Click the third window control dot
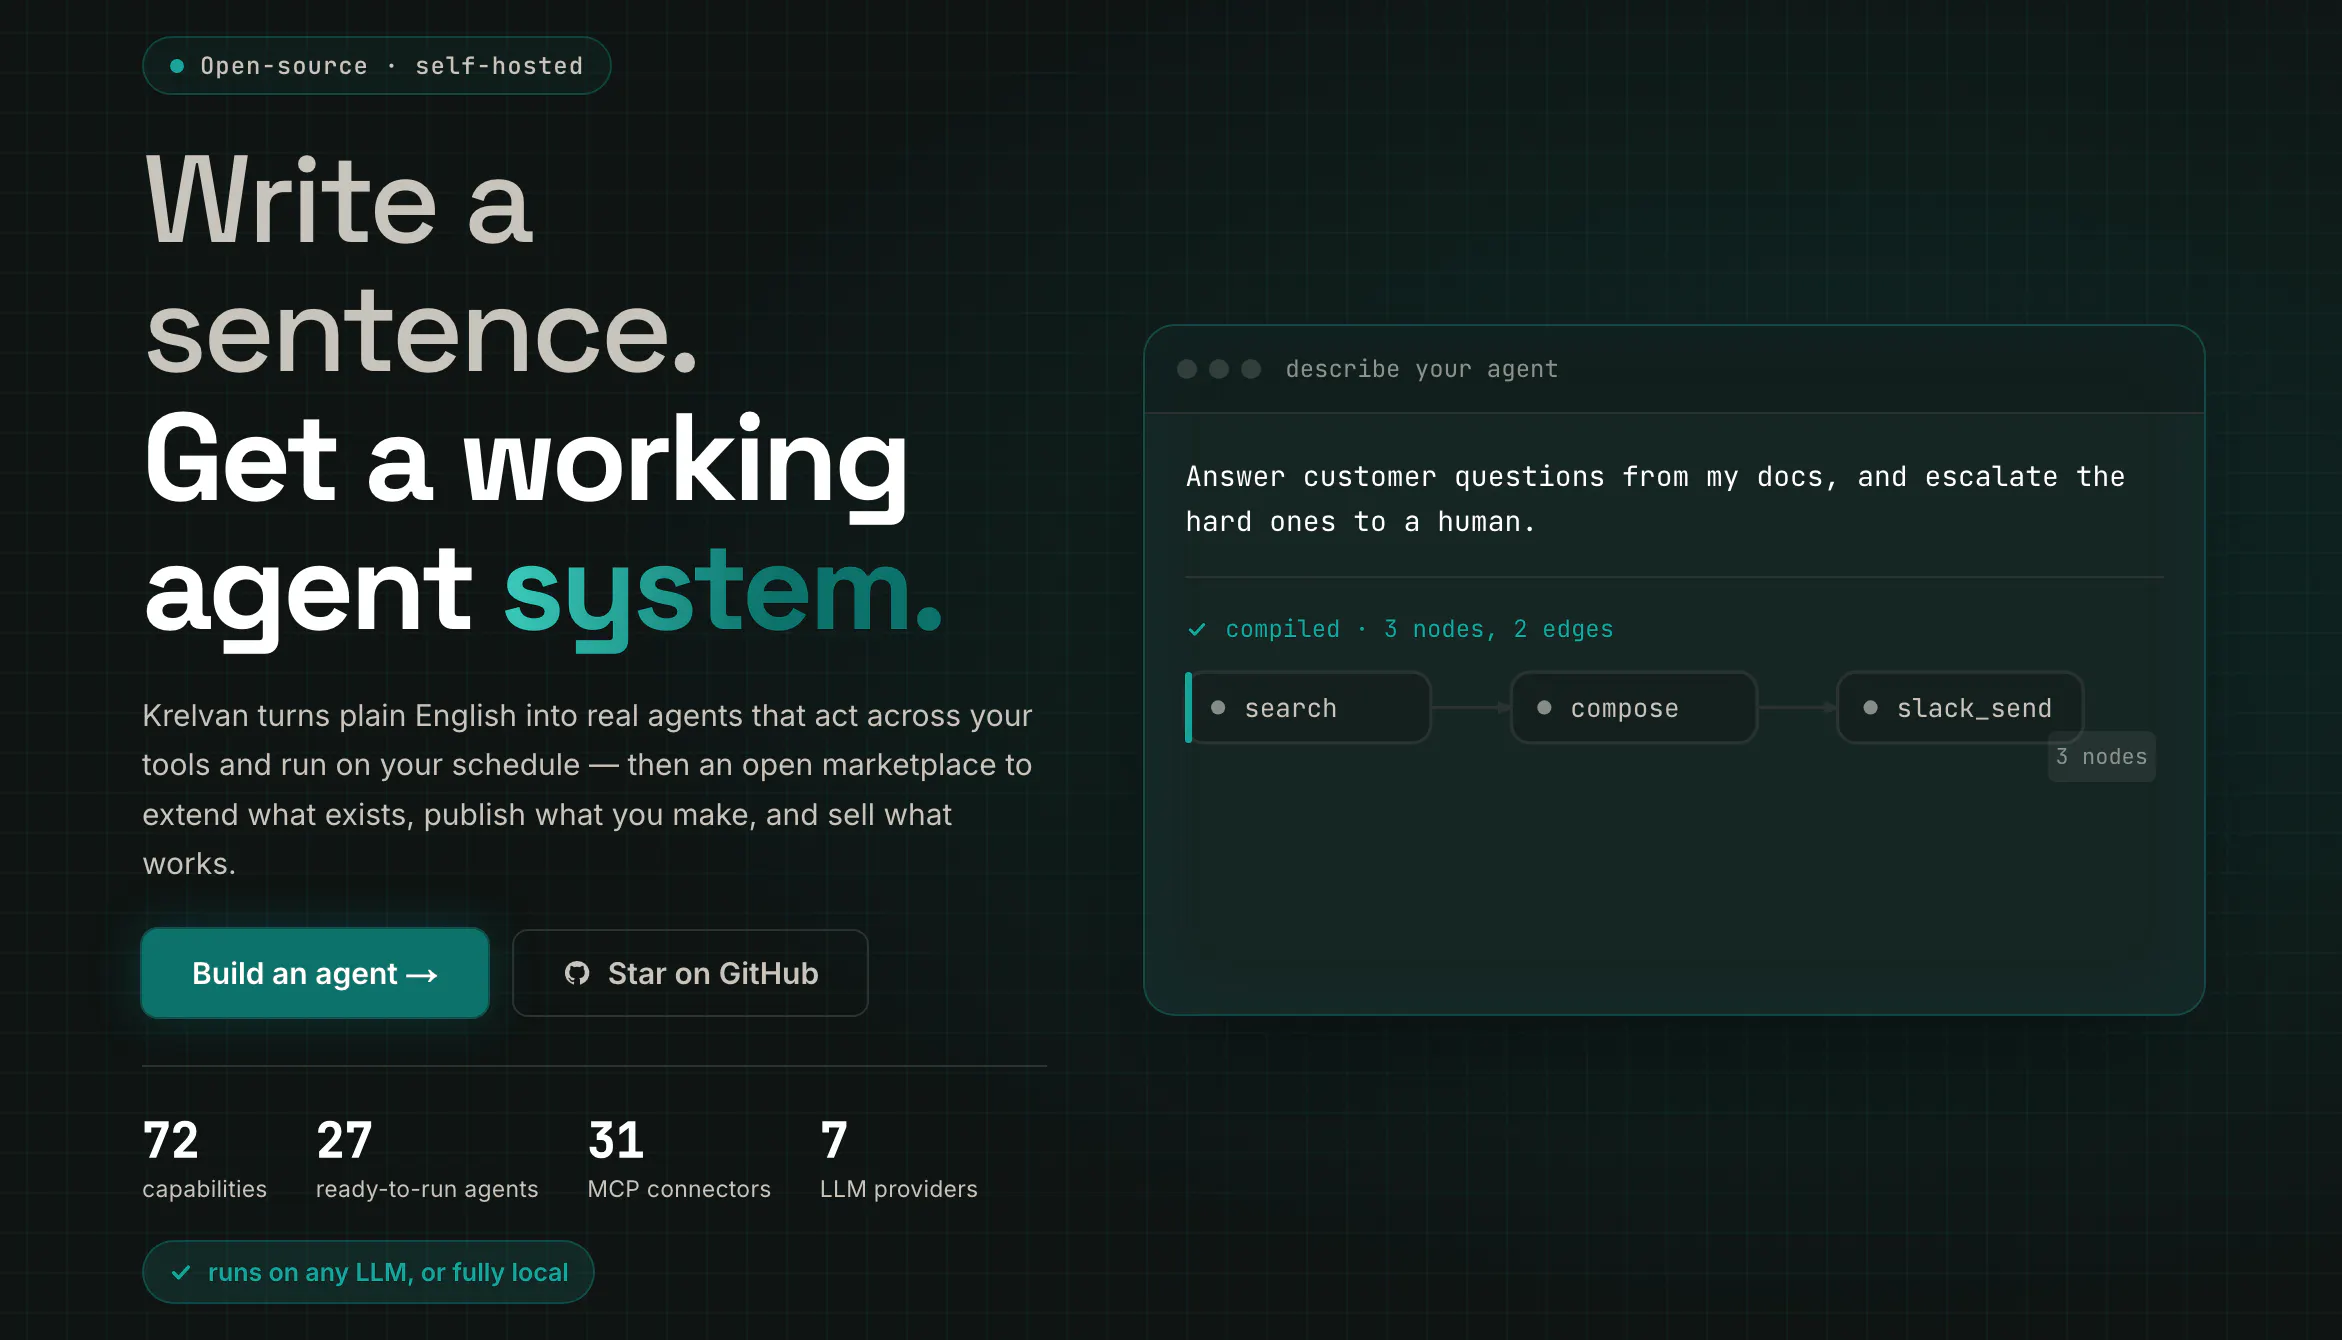Screen dimensions: 2342x1340 1251,369
